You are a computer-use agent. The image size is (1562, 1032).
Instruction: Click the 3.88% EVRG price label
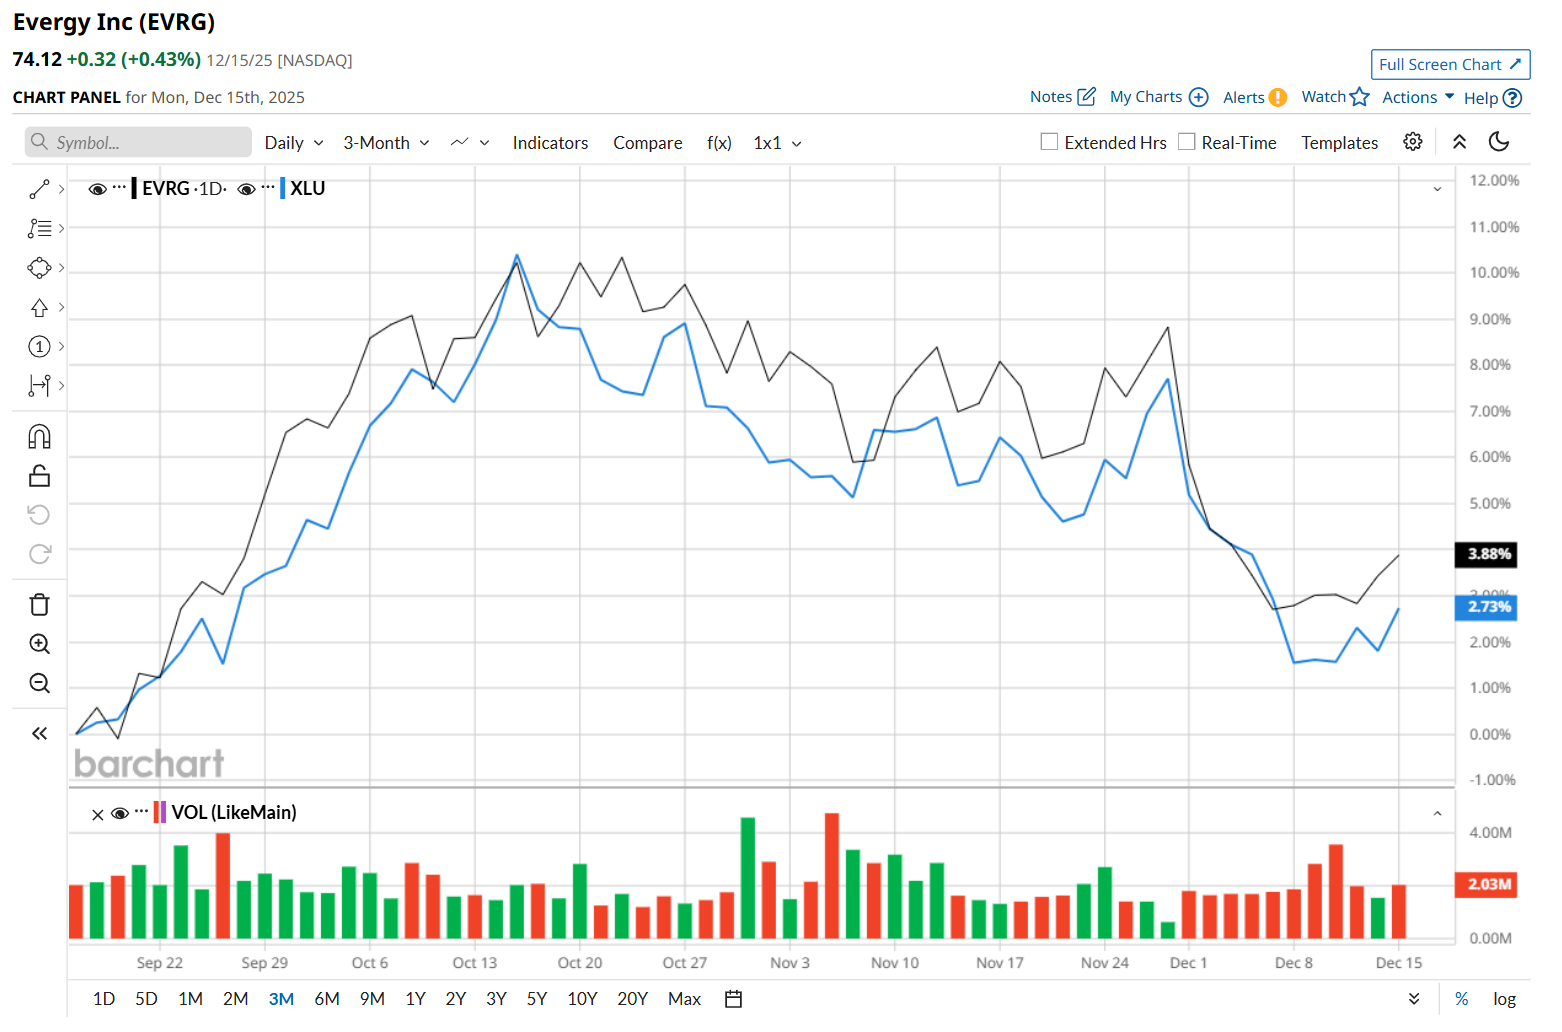tap(1486, 554)
